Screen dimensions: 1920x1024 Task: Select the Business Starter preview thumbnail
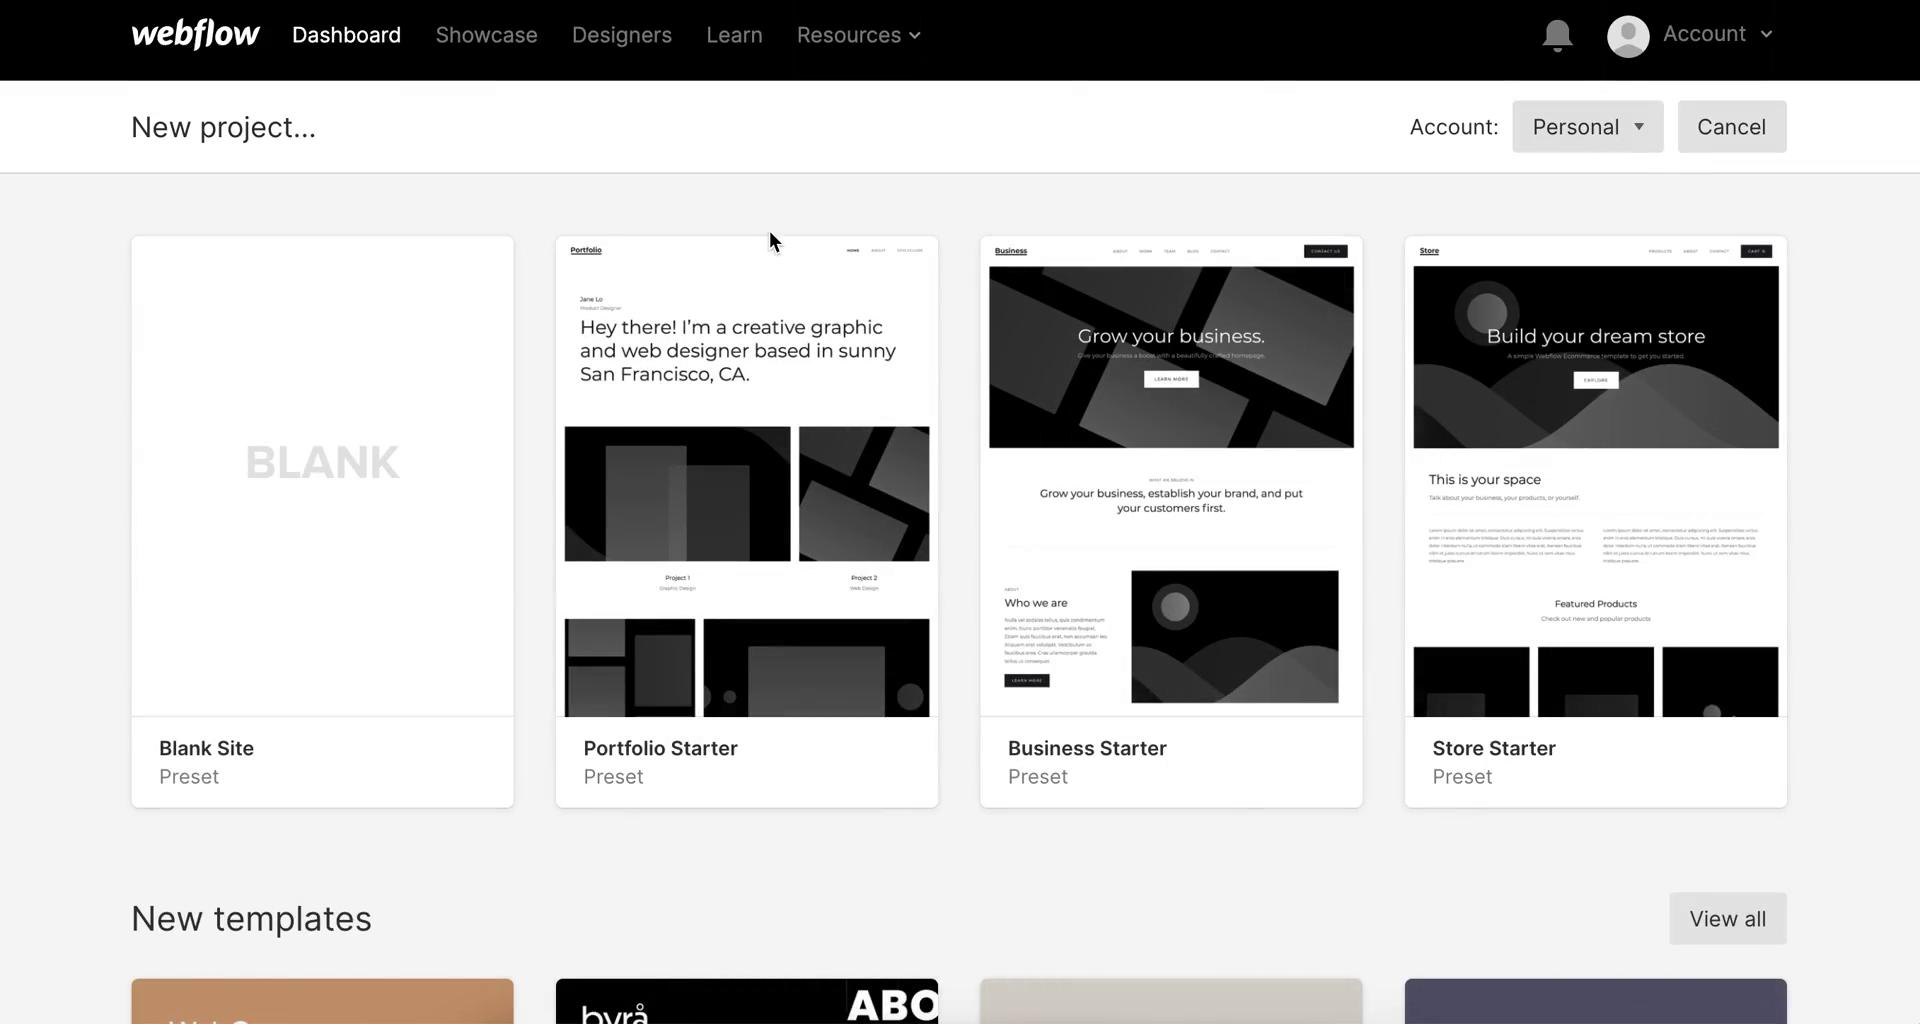[x=1171, y=476]
